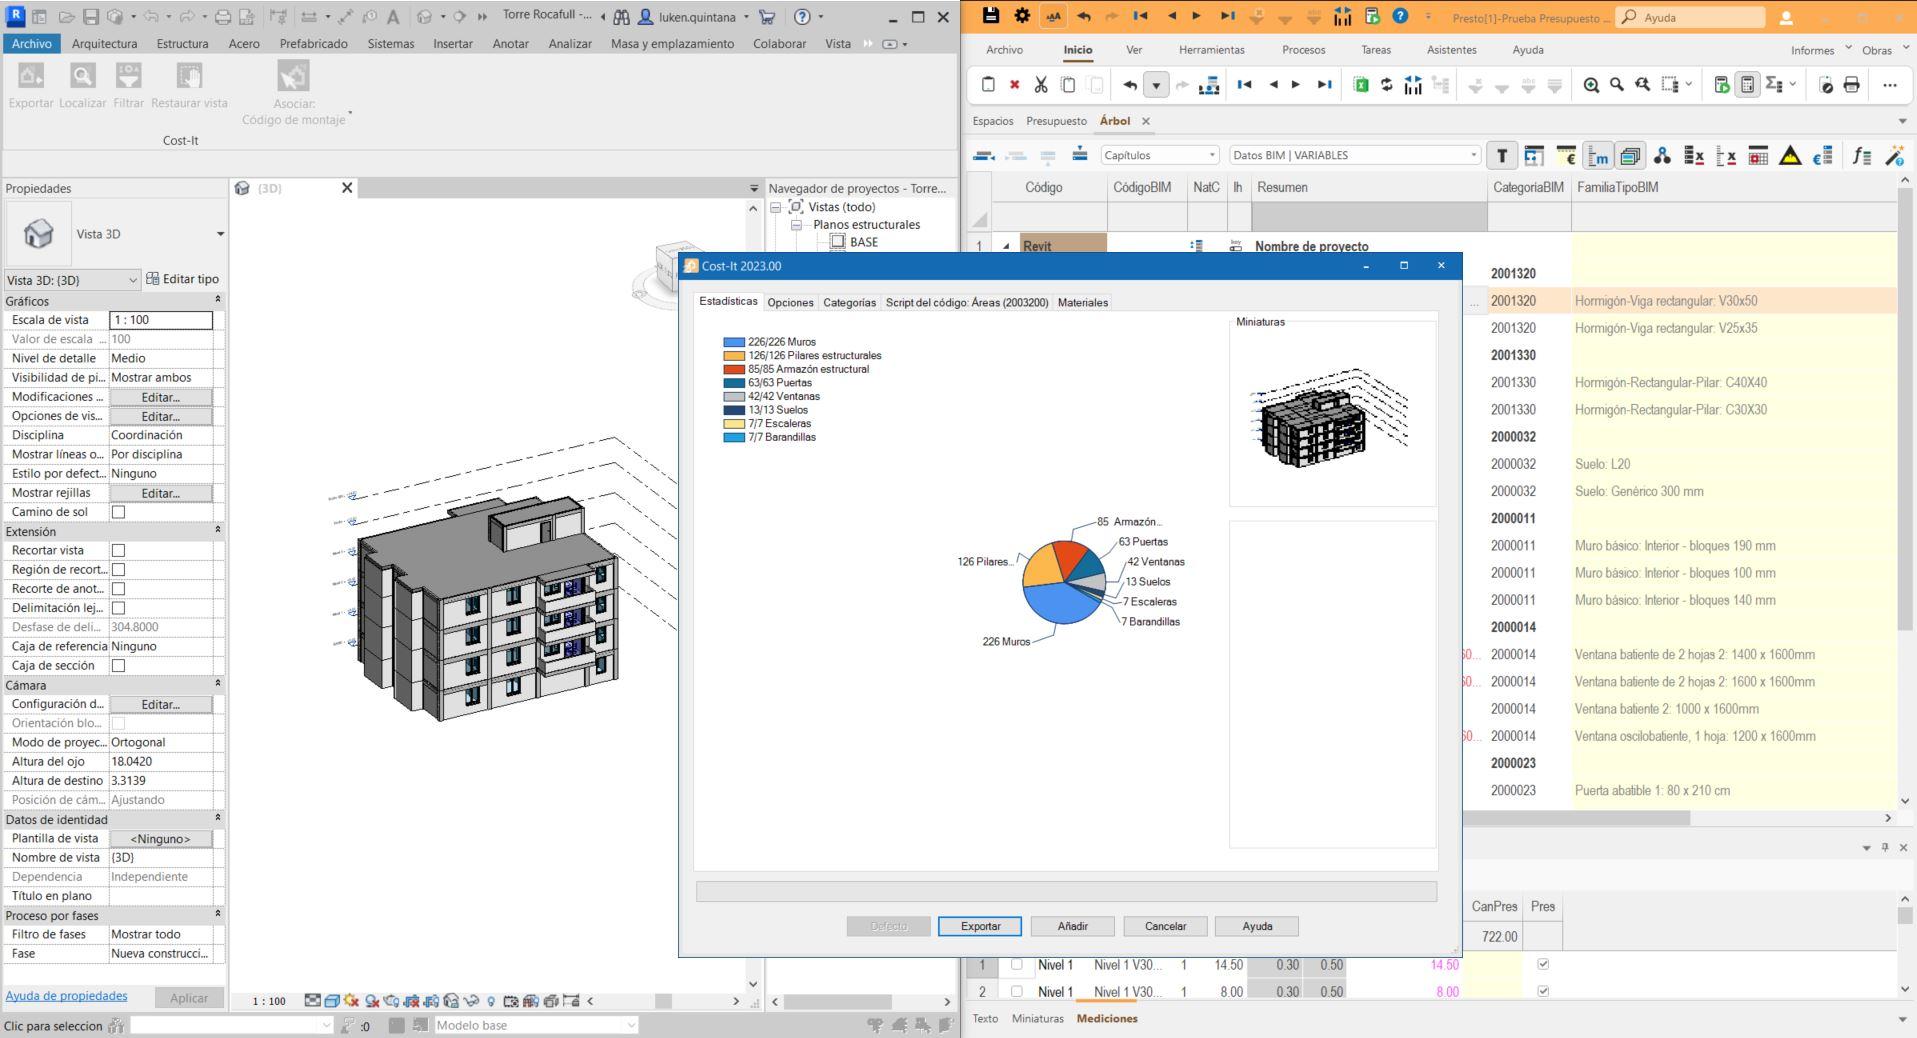Screen dimensions: 1917x1038
Task: Click the visual style cube icon in Revit view bar
Action: [332, 1000]
